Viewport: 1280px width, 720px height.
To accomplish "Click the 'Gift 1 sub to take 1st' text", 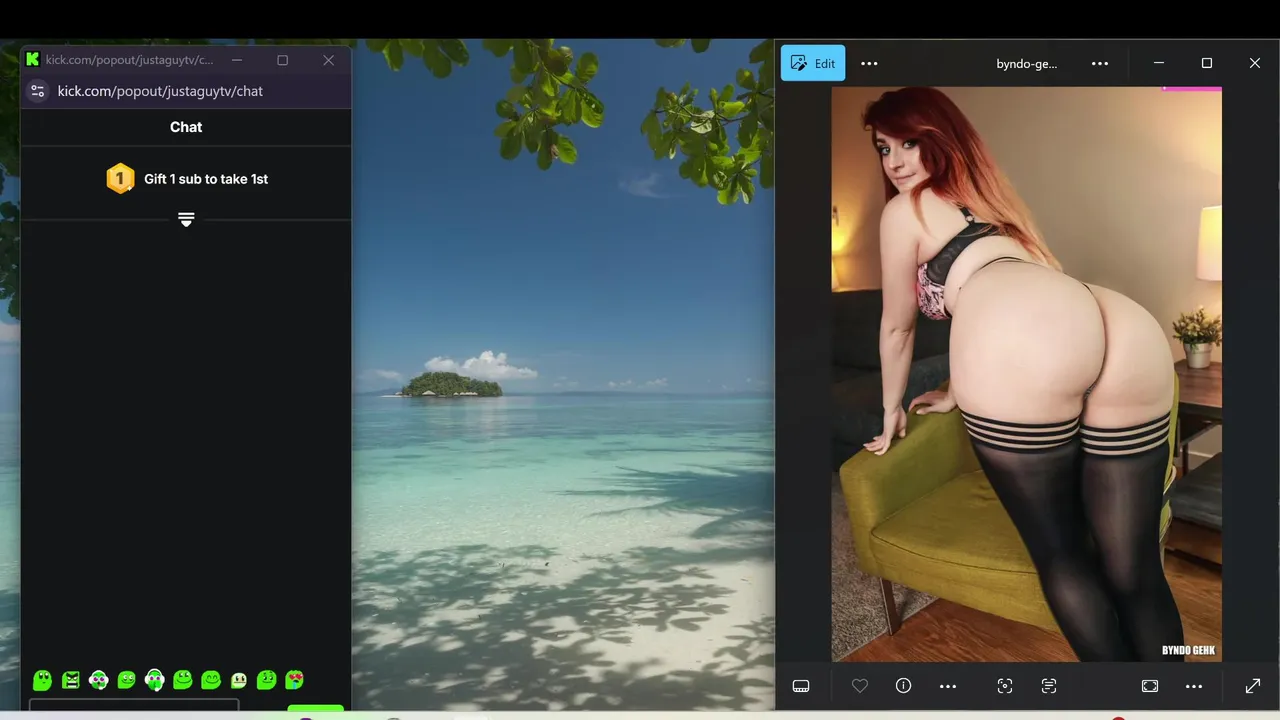I will [206, 179].
